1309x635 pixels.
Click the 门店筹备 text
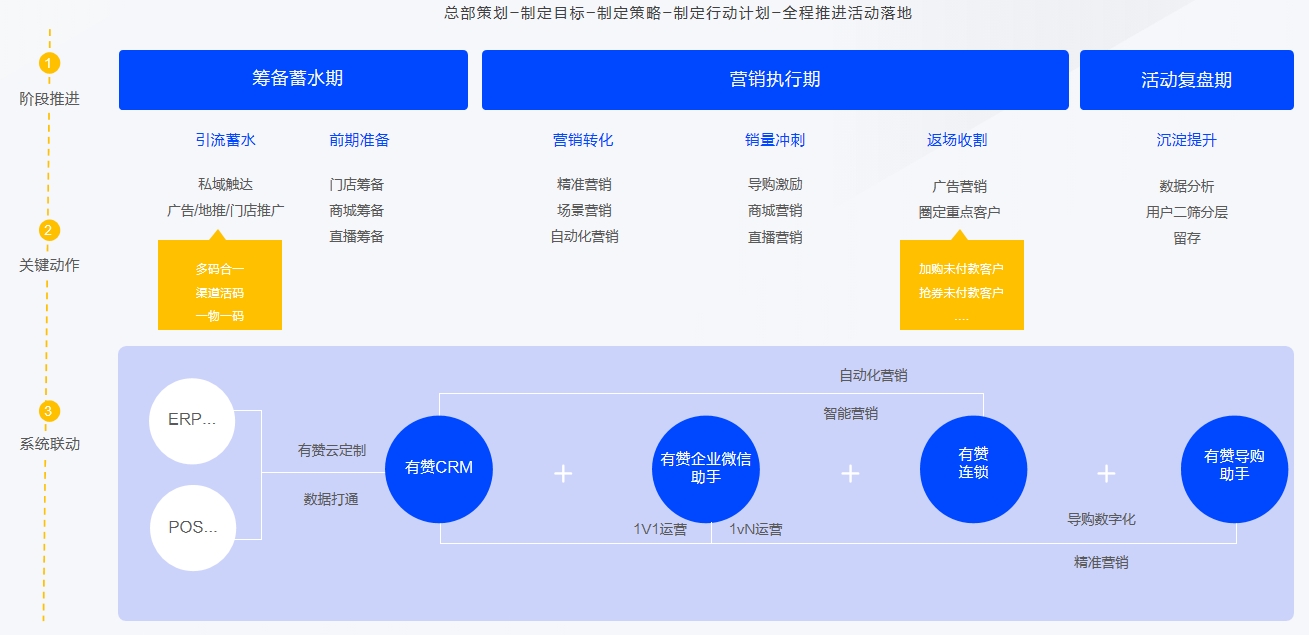tap(357, 184)
